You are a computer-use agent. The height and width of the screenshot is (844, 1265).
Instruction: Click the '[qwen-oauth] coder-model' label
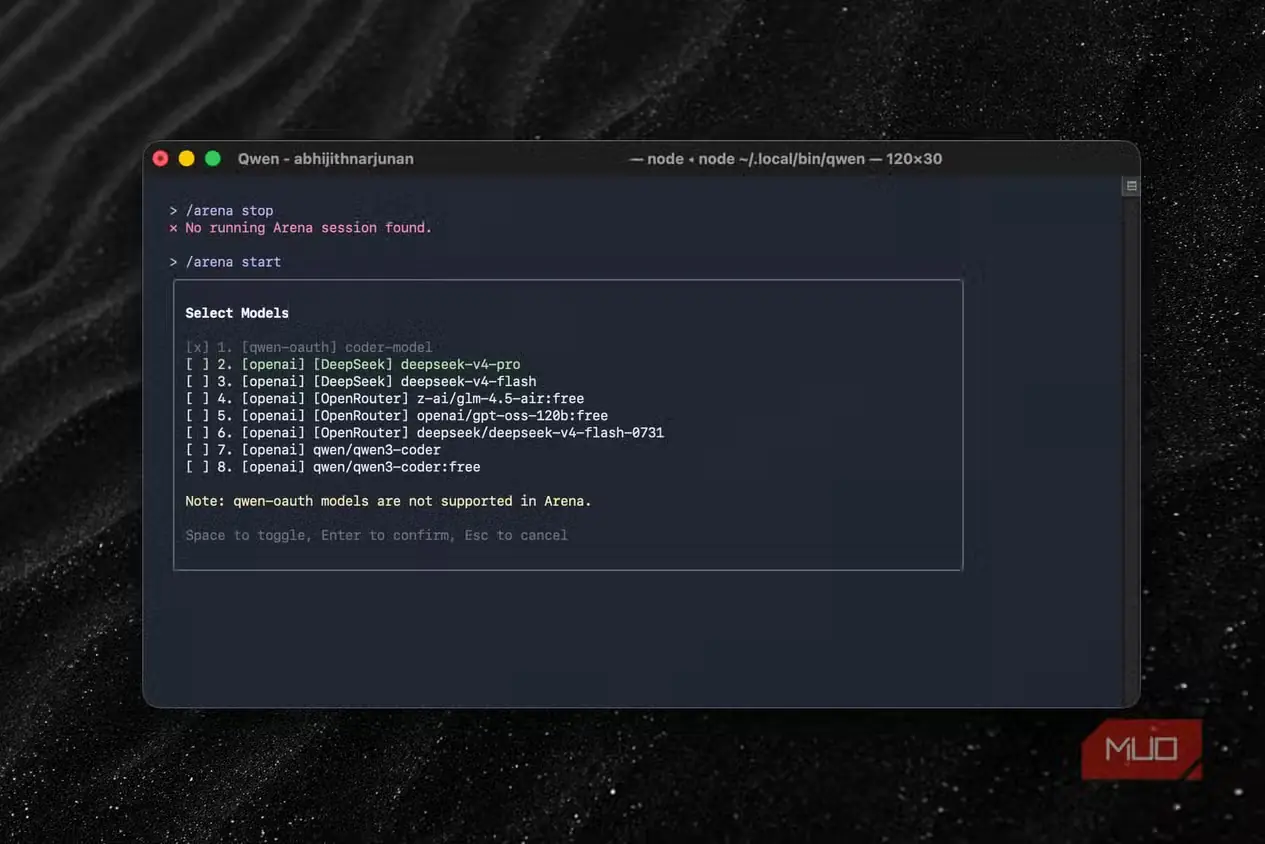[337, 347]
